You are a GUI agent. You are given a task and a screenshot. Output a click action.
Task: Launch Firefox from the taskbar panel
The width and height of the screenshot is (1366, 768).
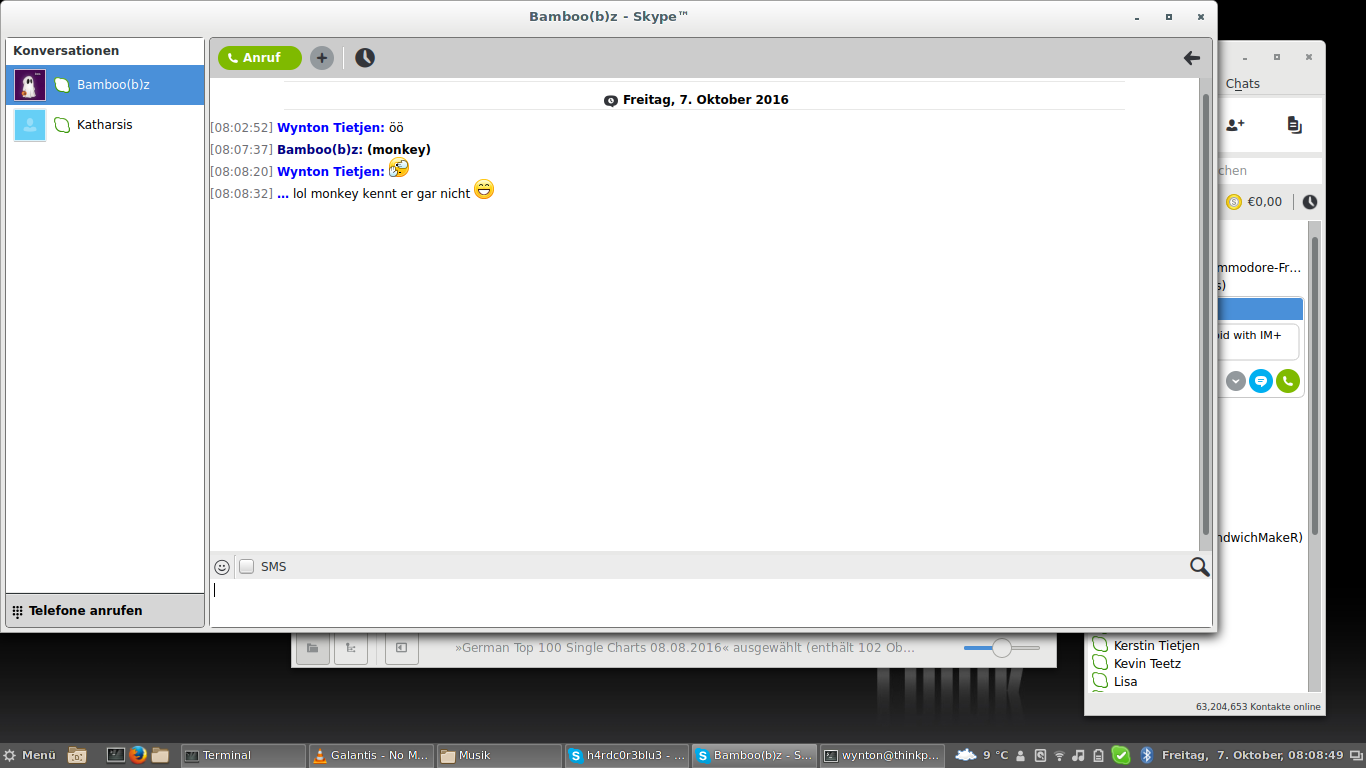pyautogui.click(x=138, y=755)
